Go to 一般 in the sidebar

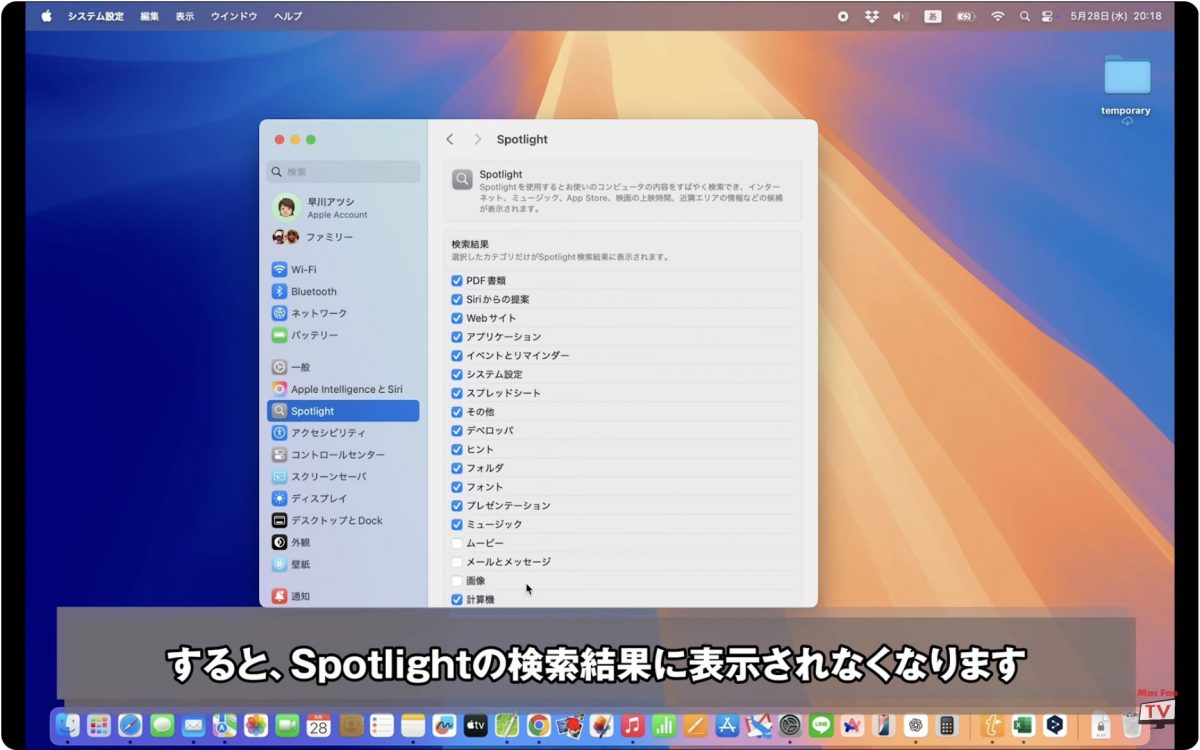pos(343,367)
